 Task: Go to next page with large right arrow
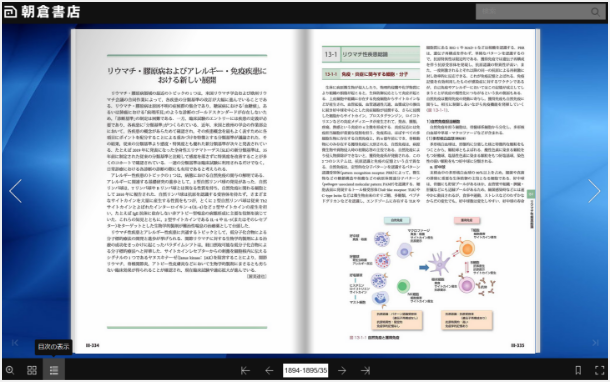pyautogui.click(x=594, y=191)
